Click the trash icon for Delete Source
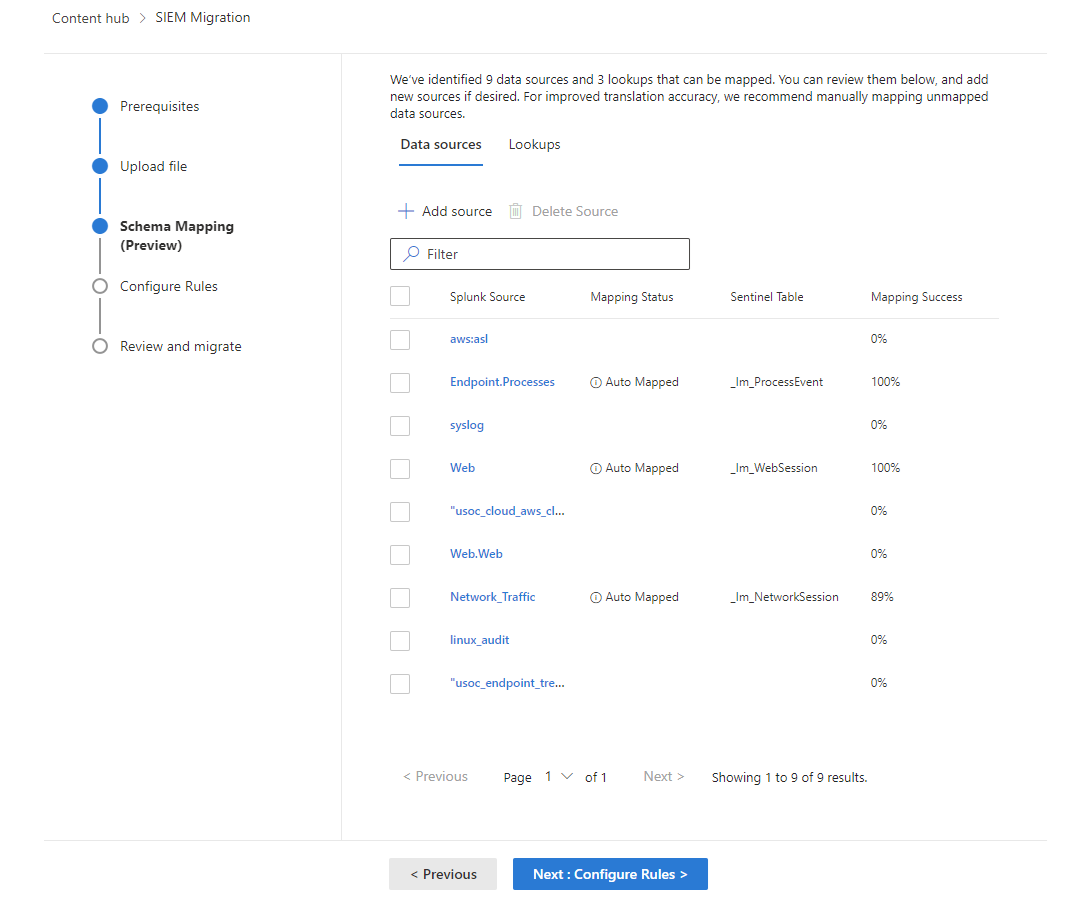The height and width of the screenshot is (901, 1089). click(x=515, y=211)
